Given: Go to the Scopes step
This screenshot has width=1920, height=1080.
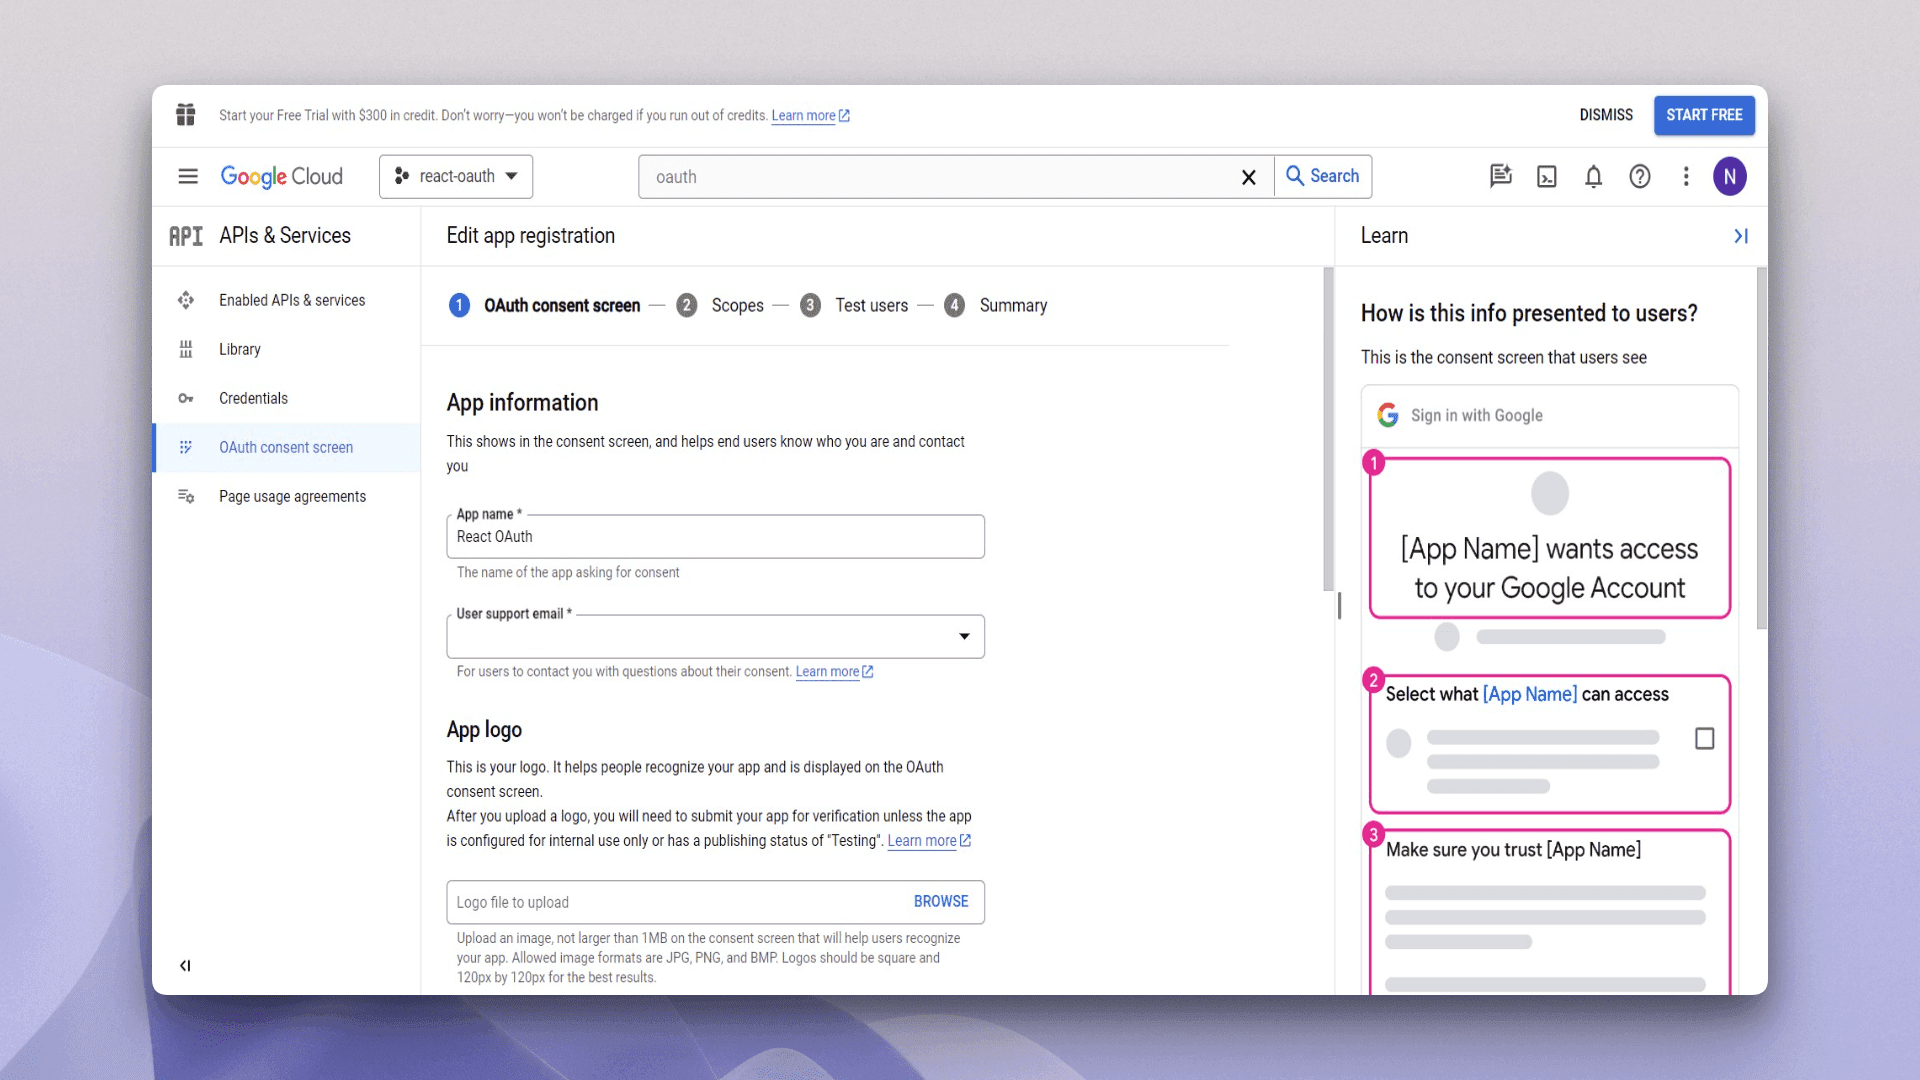Looking at the screenshot, I should pyautogui.click(x=737, y=305).
